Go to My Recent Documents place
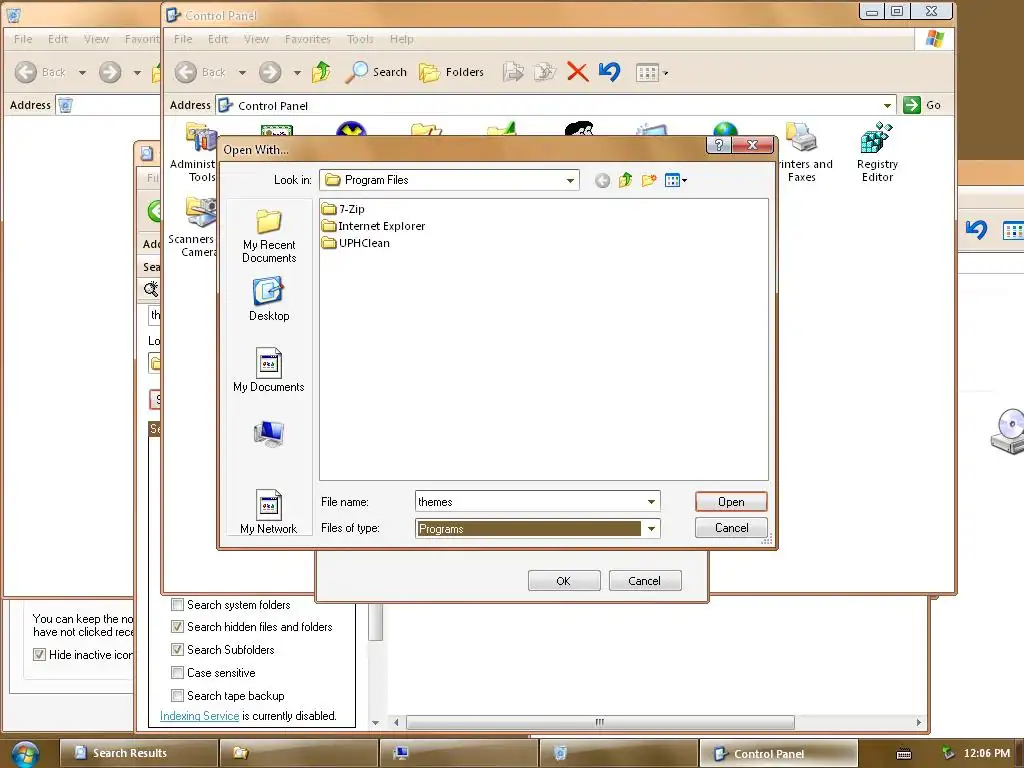 click(x=269, y=236)
